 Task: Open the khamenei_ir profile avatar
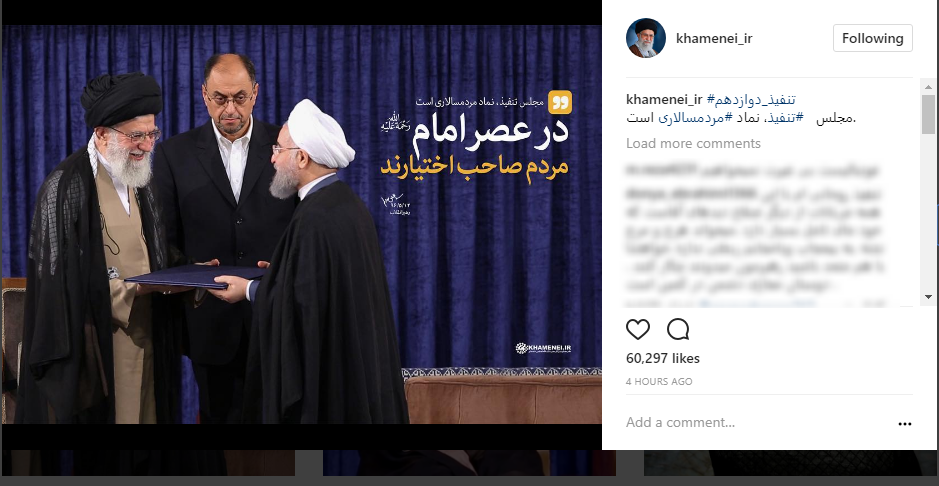coord(646,38)
